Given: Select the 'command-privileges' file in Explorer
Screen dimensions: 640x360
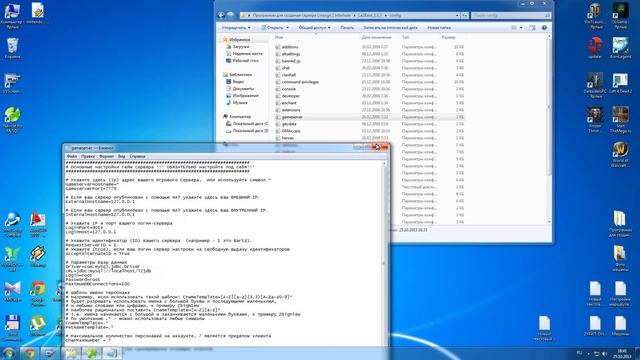Looking at the screenshot, I should tap(300, 82).
